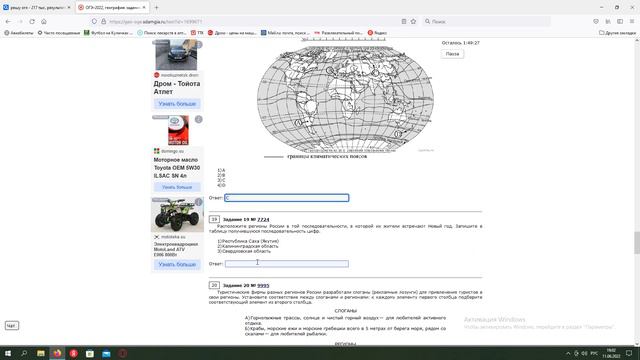Image resolution: width=640 pixels, height=360 pixels.
Task: Open 'Mail.ru почта, поиск' bookmark
Action: (x=285, y=33)
